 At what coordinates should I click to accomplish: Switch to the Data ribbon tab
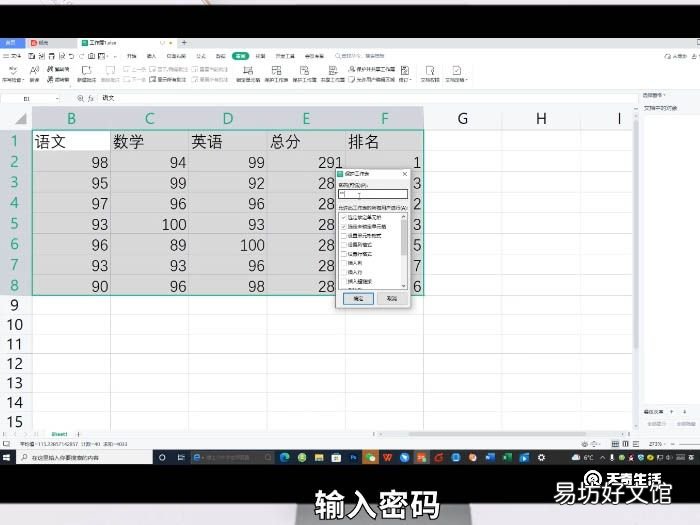coord(221,56)
